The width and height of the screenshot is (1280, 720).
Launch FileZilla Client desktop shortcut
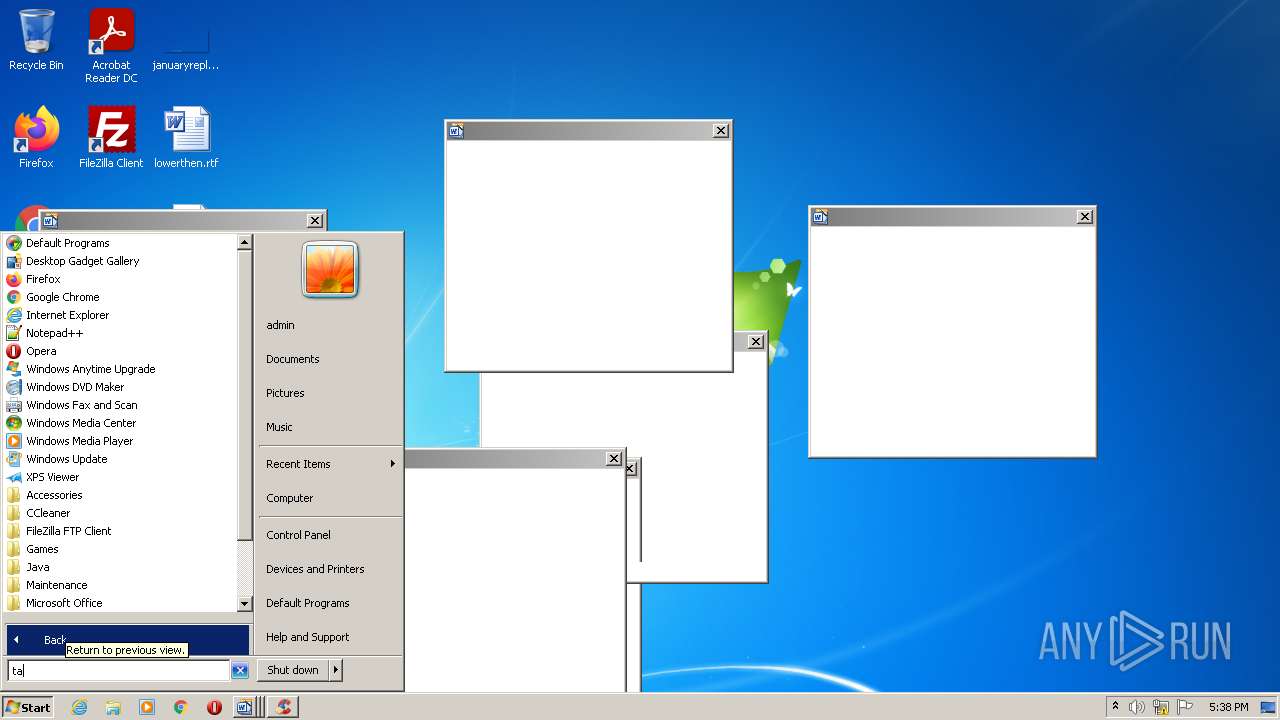click(111, 137)
